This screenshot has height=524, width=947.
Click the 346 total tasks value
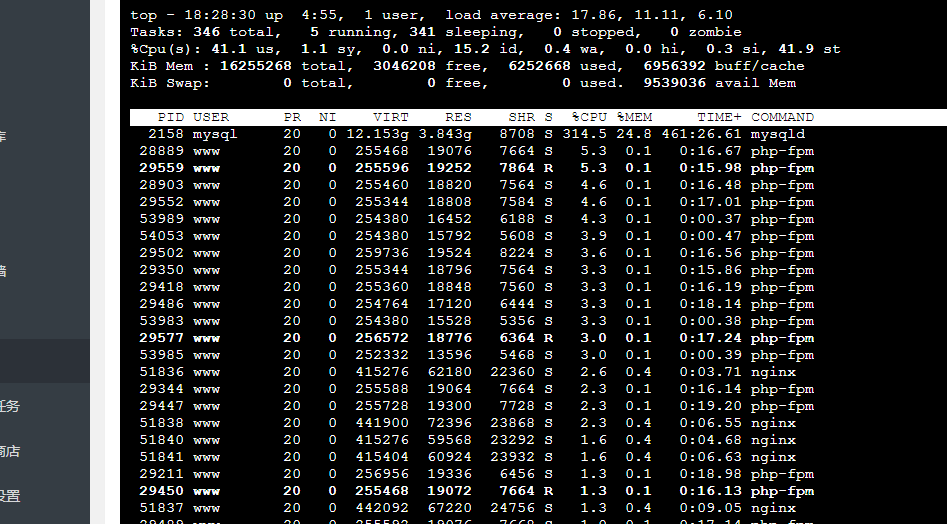[x=207, y=32]
